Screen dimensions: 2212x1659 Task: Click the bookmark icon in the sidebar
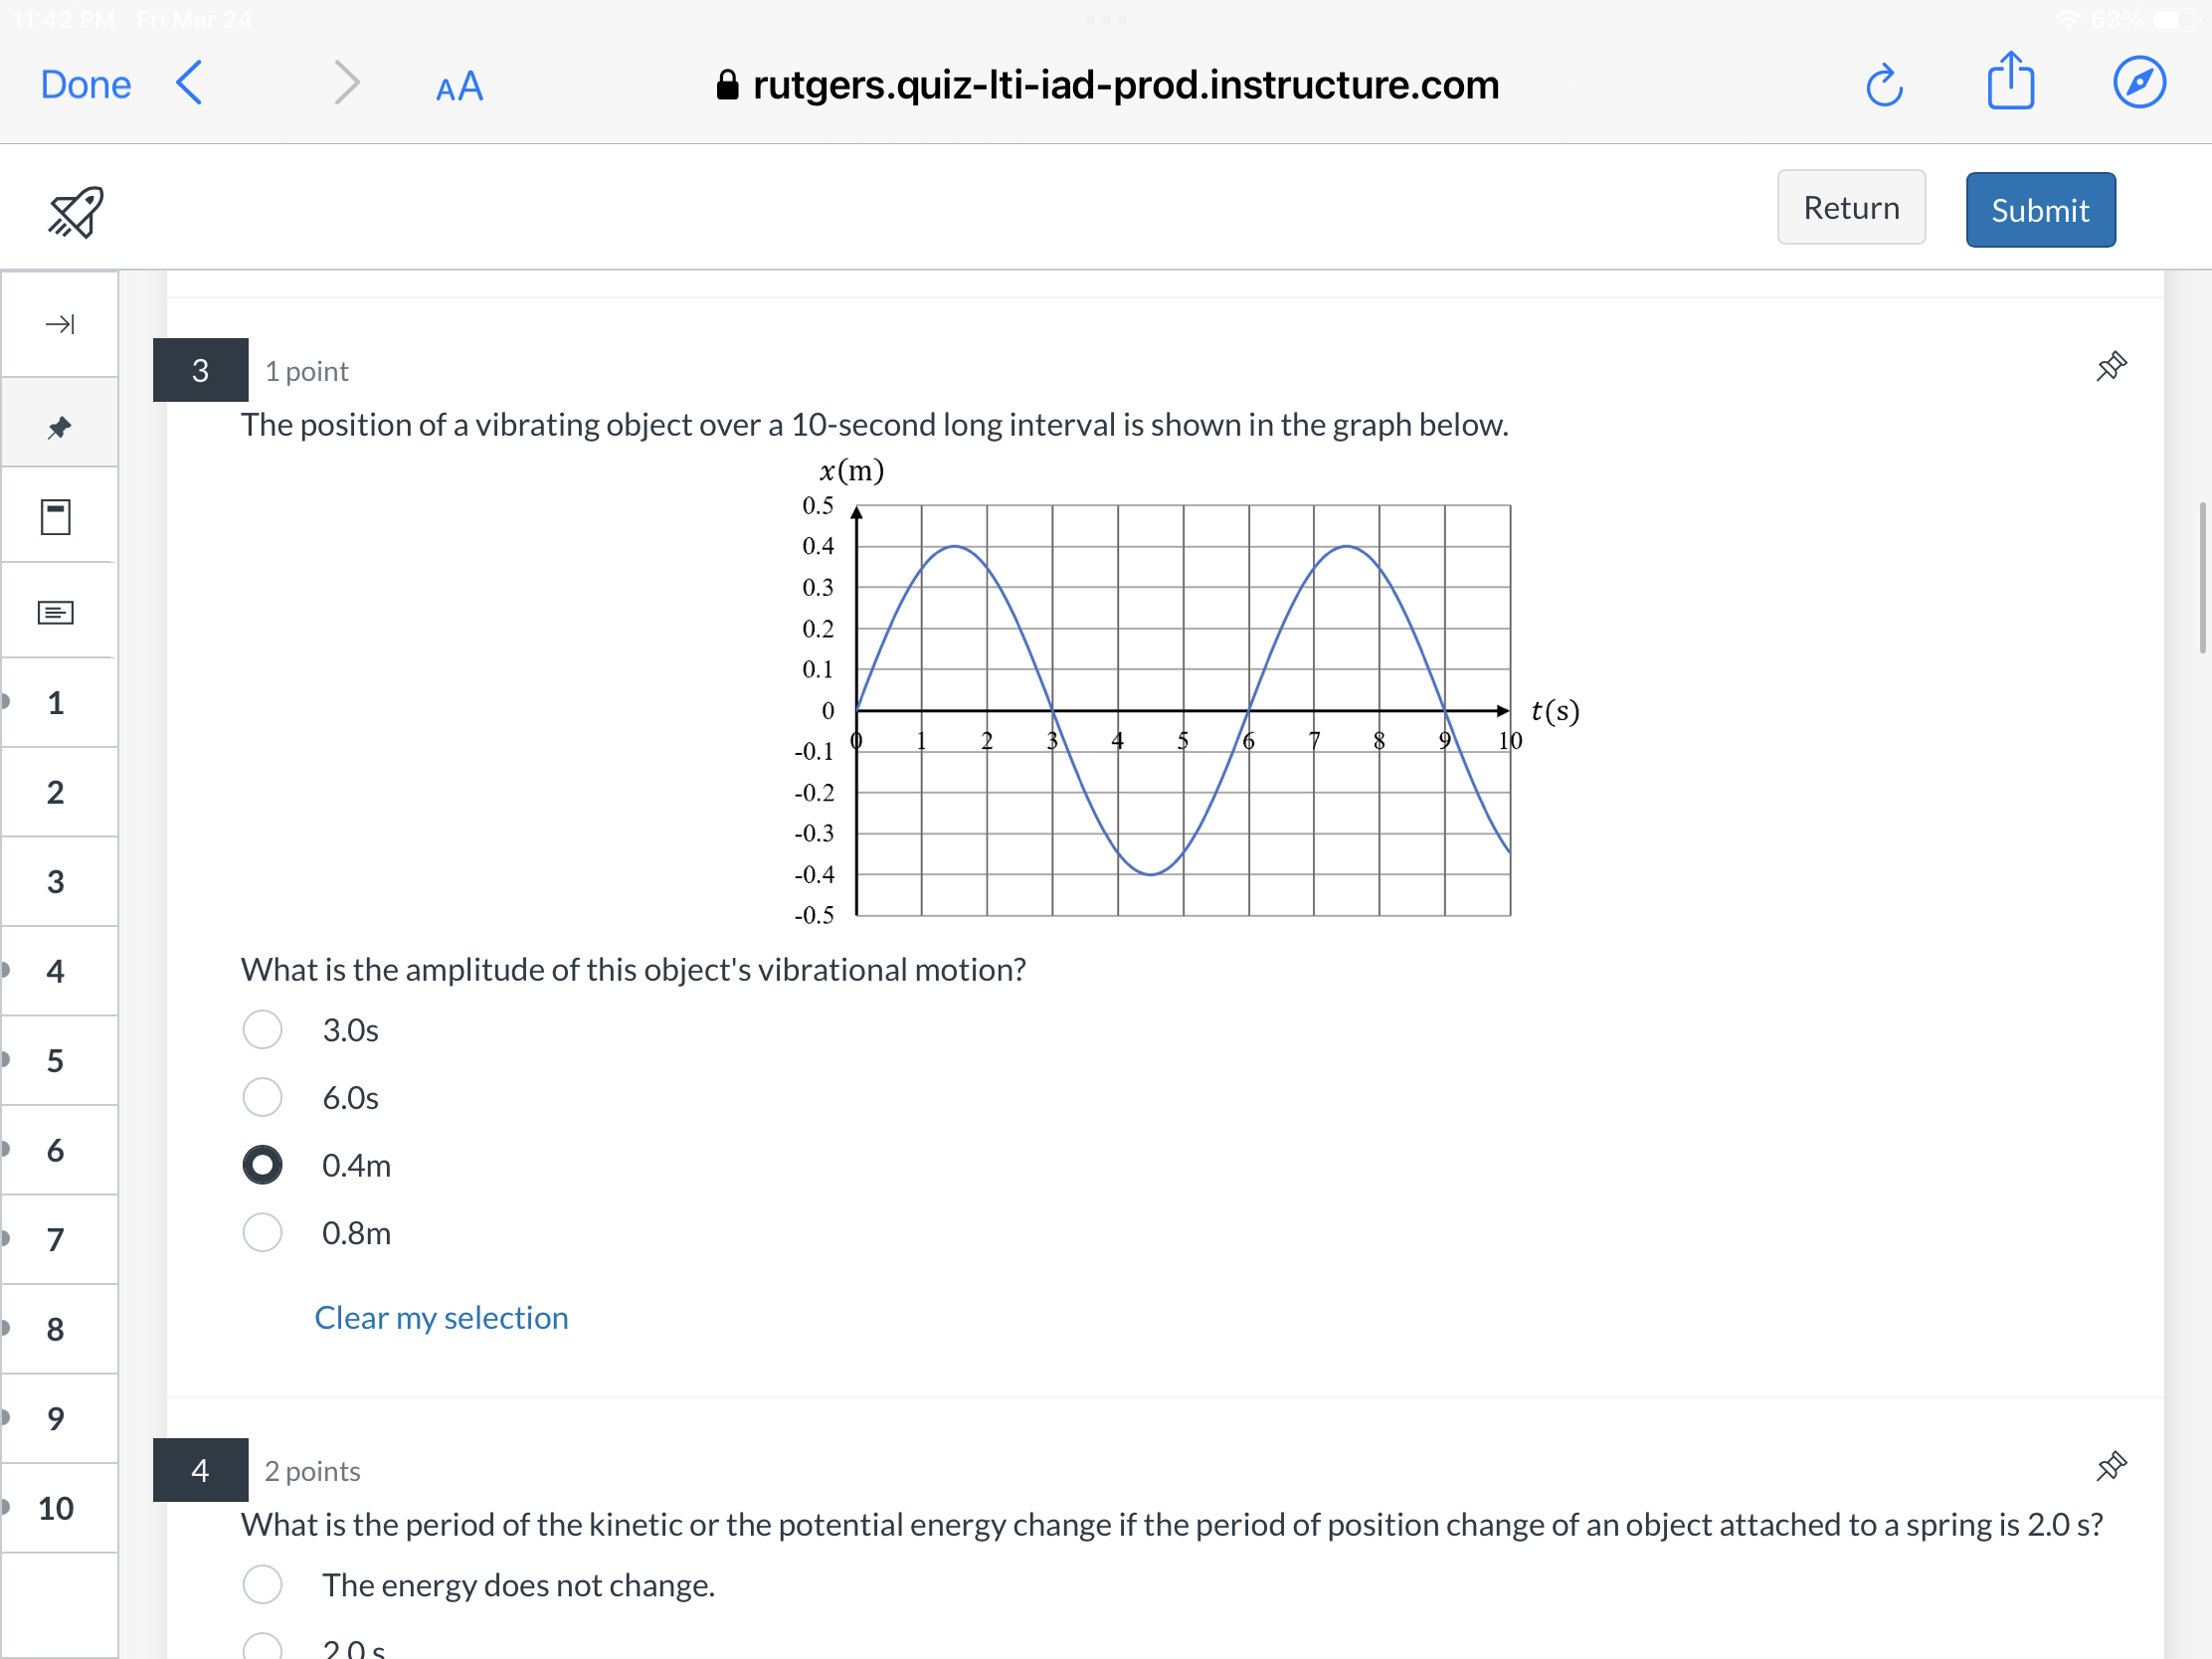(x=55, y=515)
